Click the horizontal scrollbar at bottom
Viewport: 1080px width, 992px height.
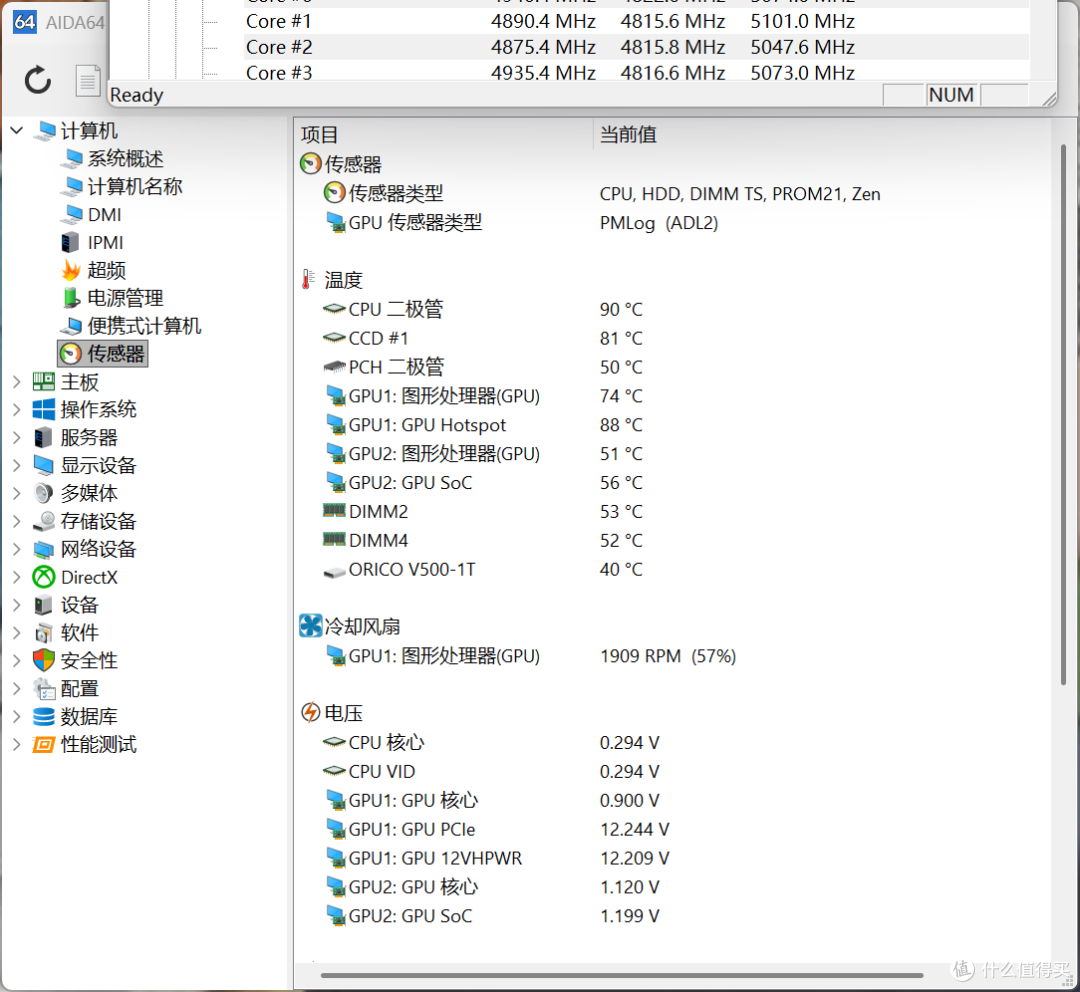pos(622,975)
